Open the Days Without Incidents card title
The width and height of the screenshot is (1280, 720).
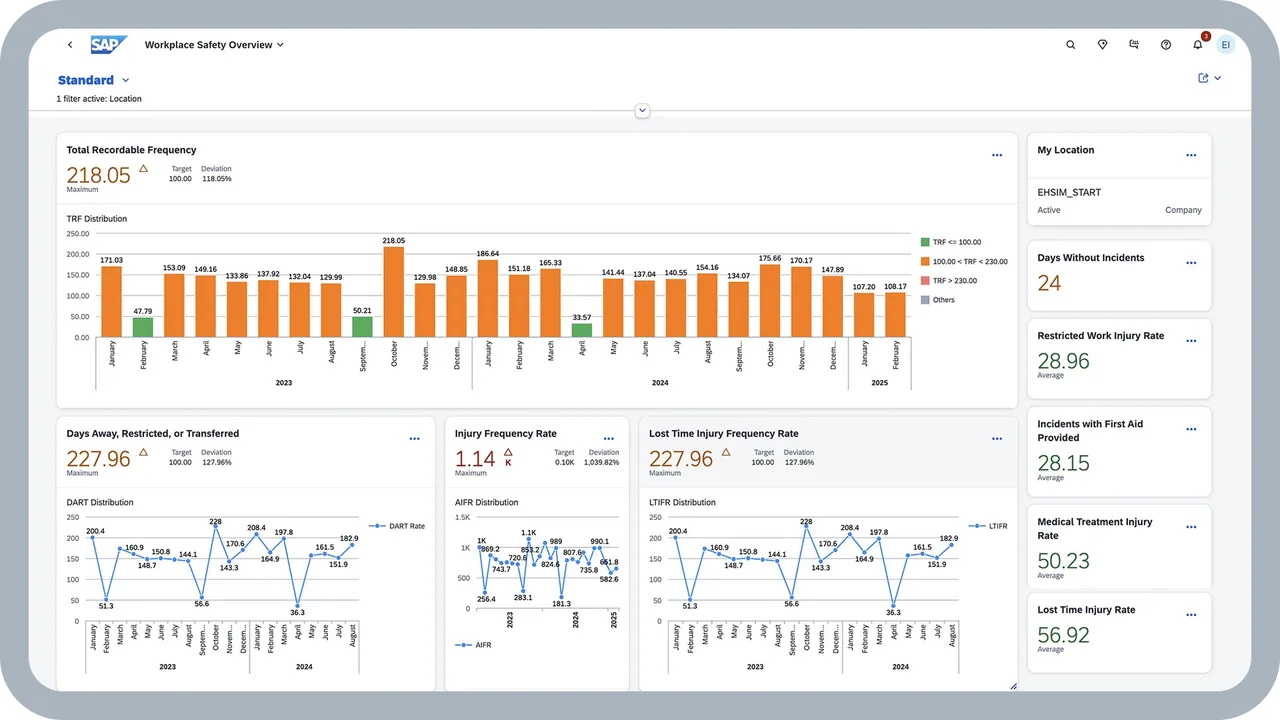coord(1091,258)
